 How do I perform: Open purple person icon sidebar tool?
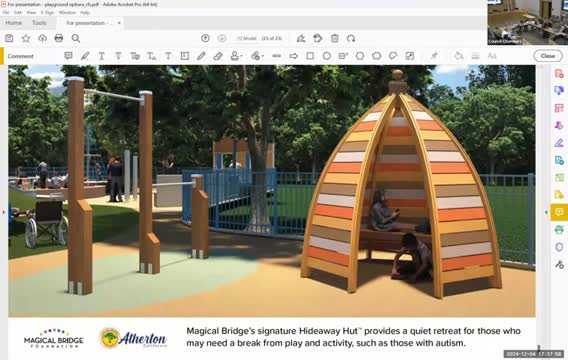click(559, 125)
